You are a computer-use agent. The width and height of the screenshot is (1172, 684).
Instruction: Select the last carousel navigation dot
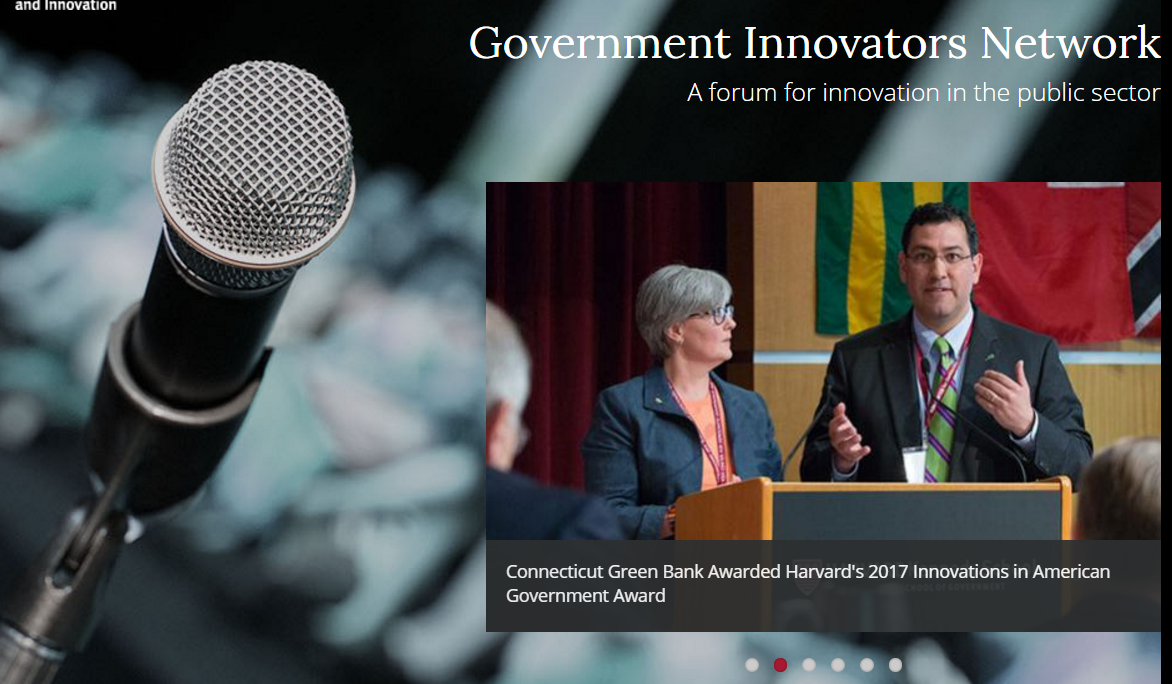click(x=895, y=663)
